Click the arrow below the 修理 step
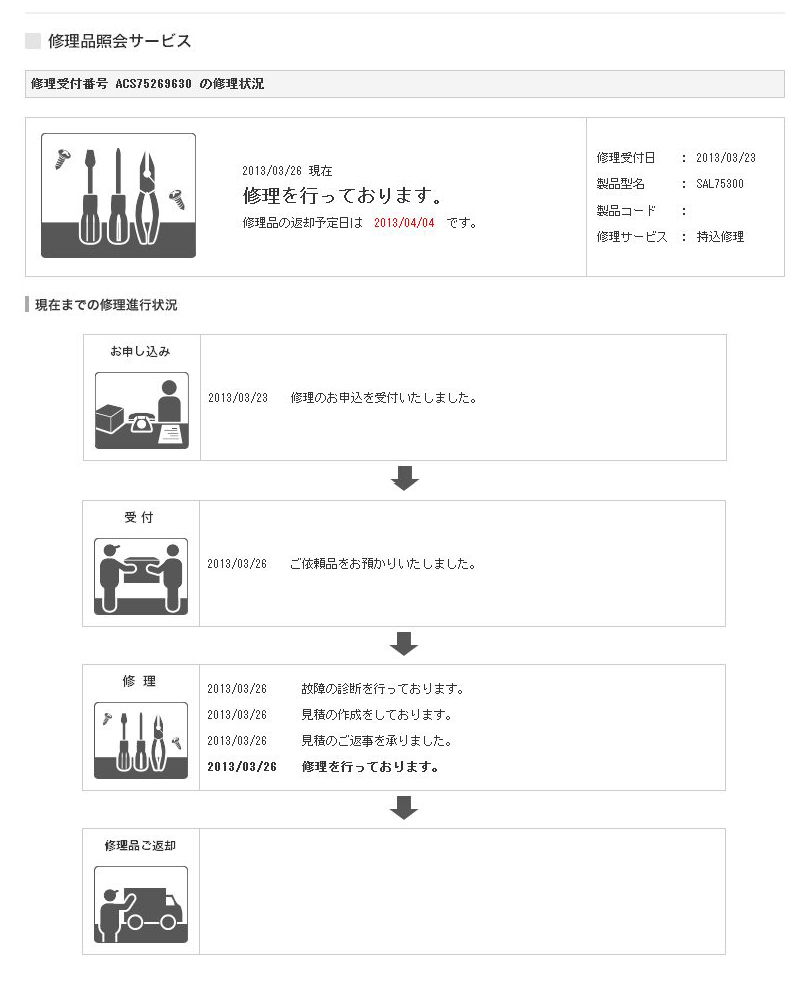Image resolution: width=811 pixels, height=989 pixels. (x=404, y=807)
